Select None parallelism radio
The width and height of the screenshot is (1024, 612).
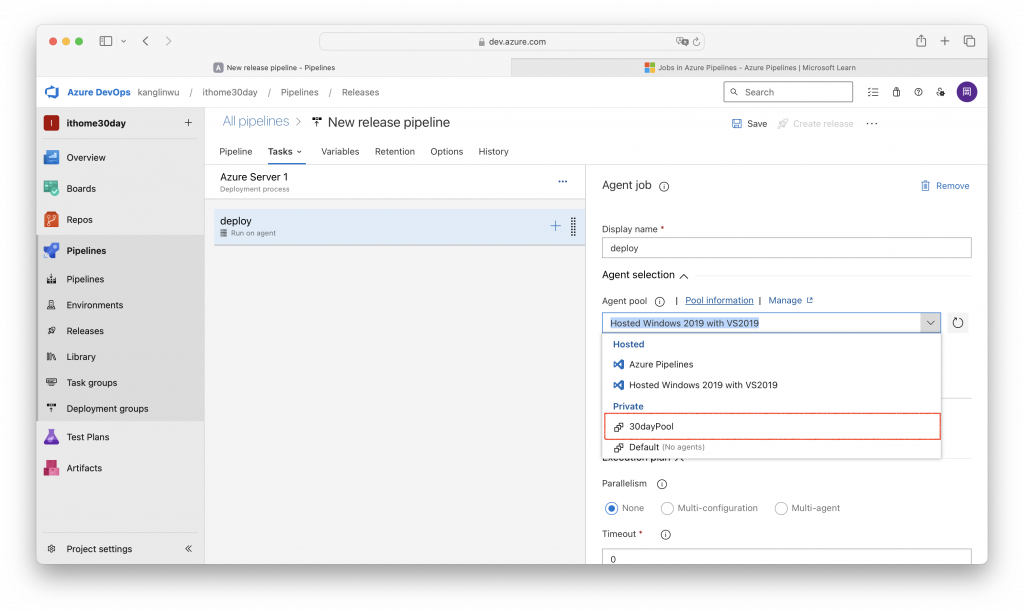click(611, 508)
